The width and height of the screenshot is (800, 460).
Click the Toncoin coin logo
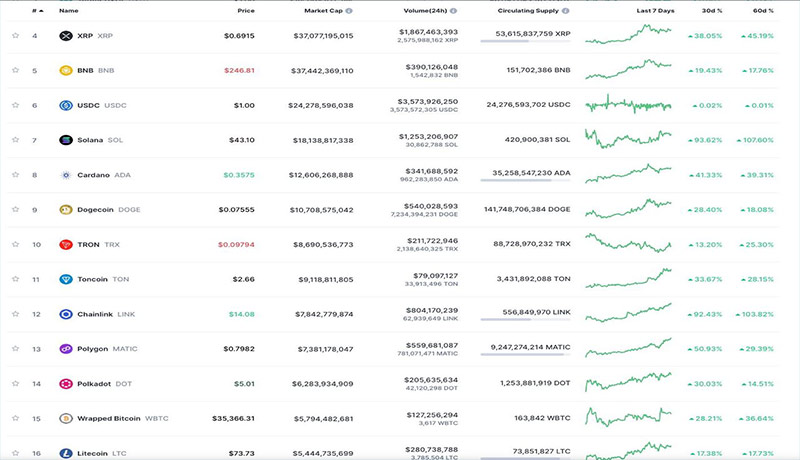pos(66,279)
